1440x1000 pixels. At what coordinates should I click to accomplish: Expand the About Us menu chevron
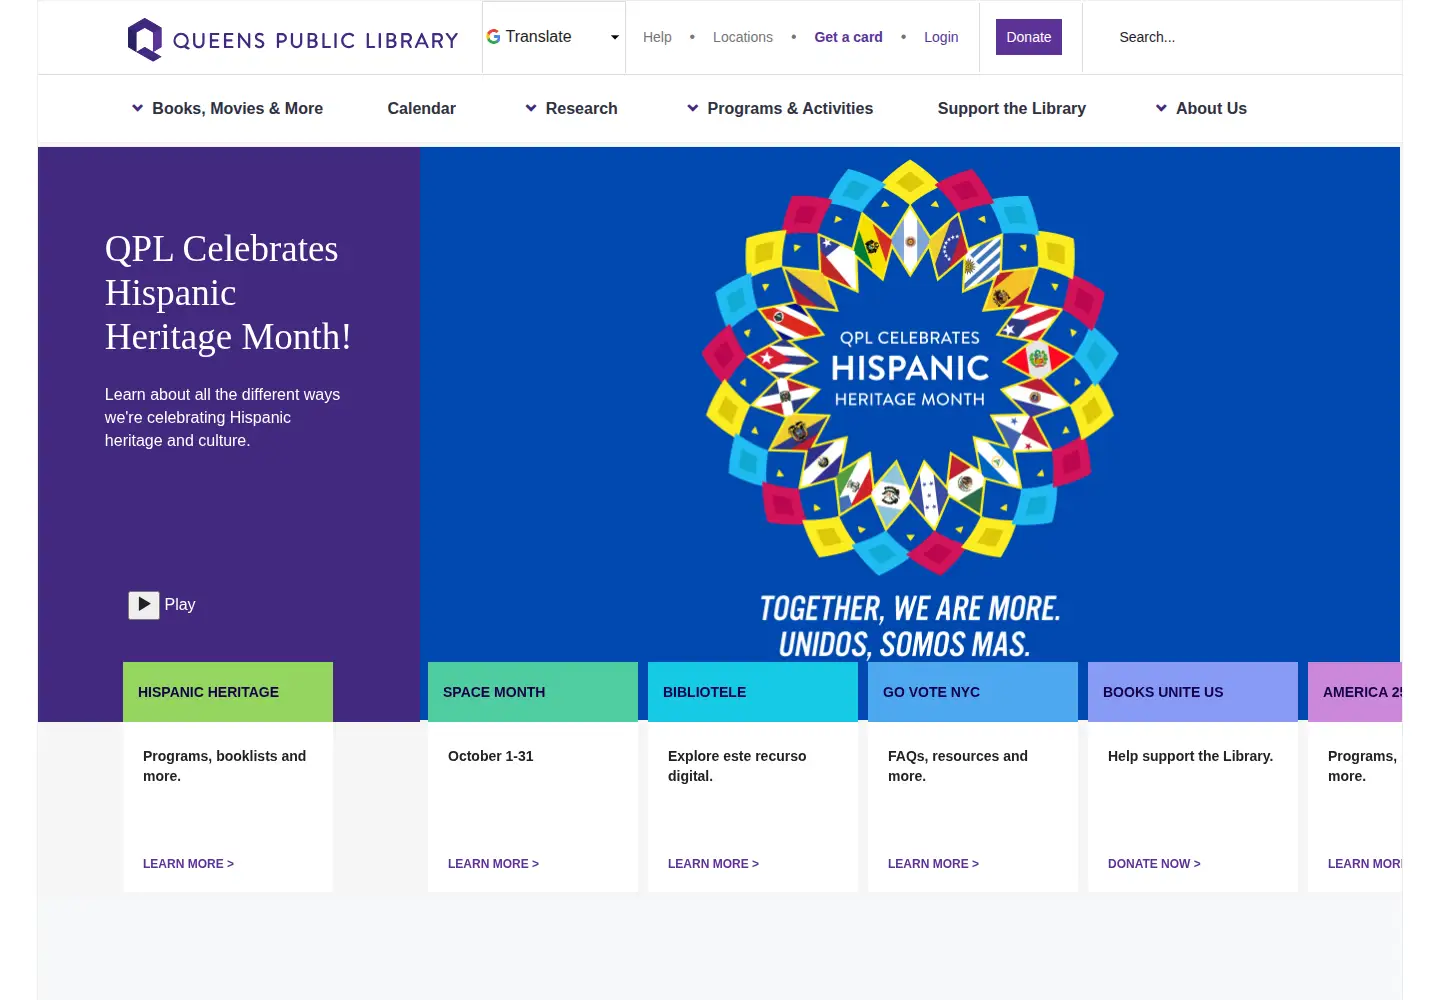click(1161, 108)
